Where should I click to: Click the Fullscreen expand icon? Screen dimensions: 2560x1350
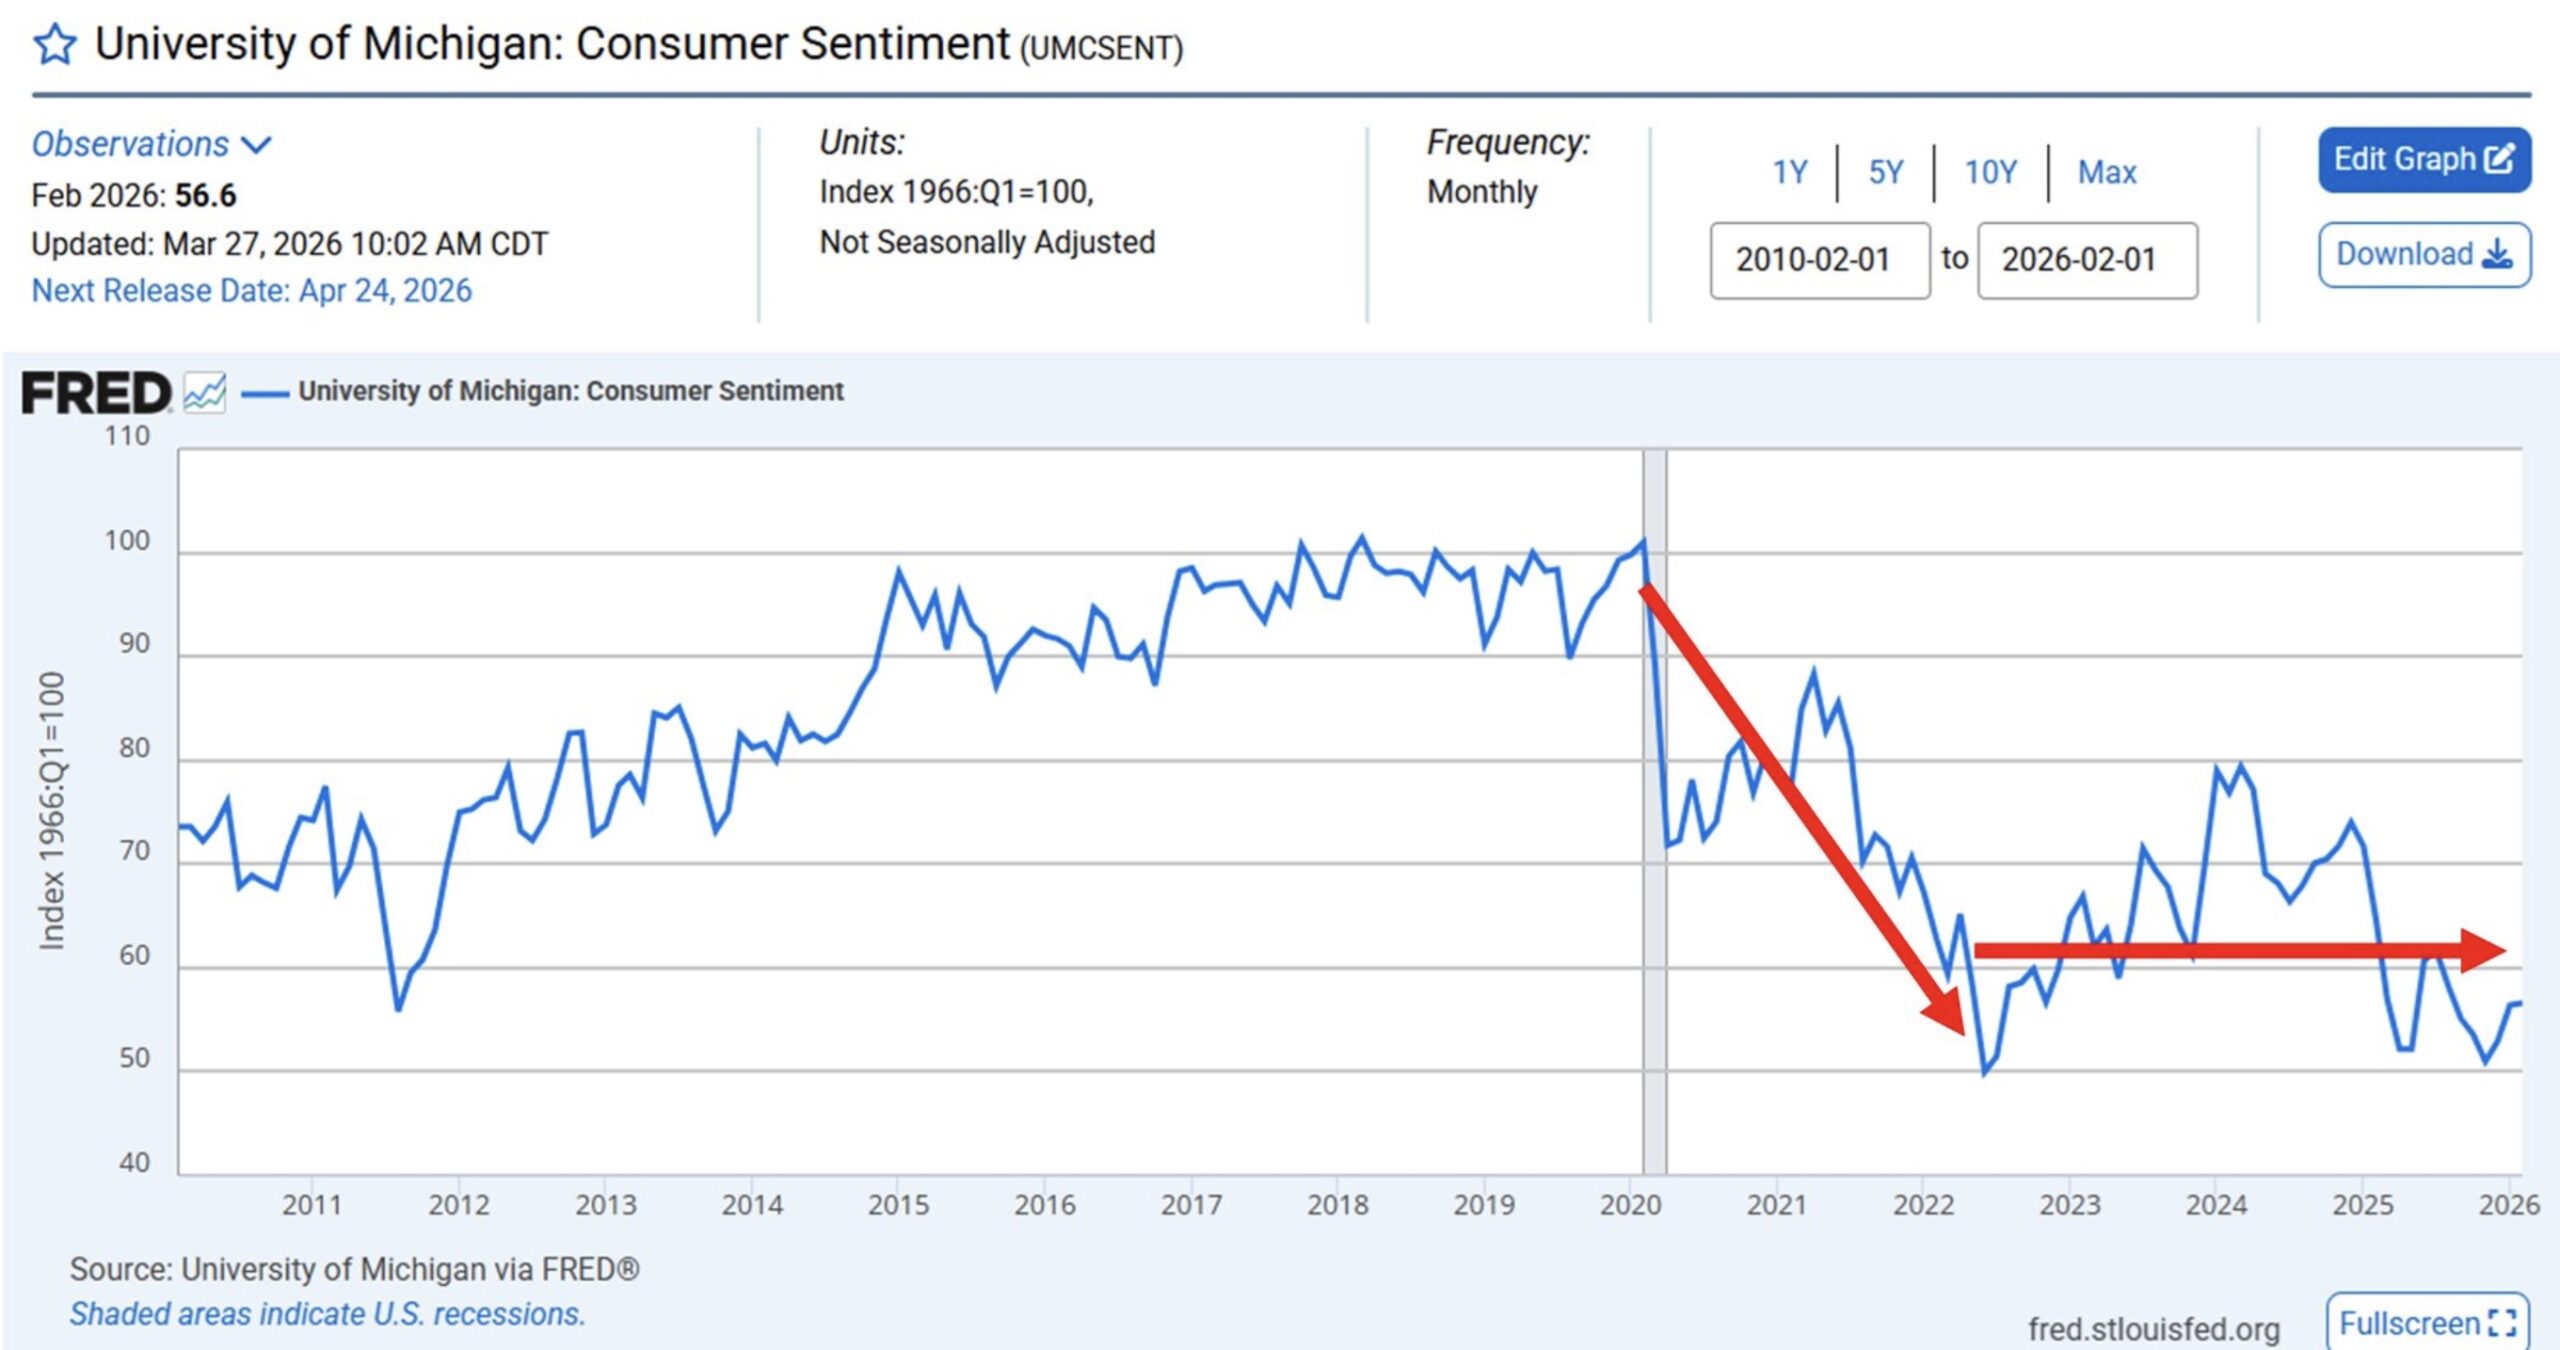pos(2502,1323)
